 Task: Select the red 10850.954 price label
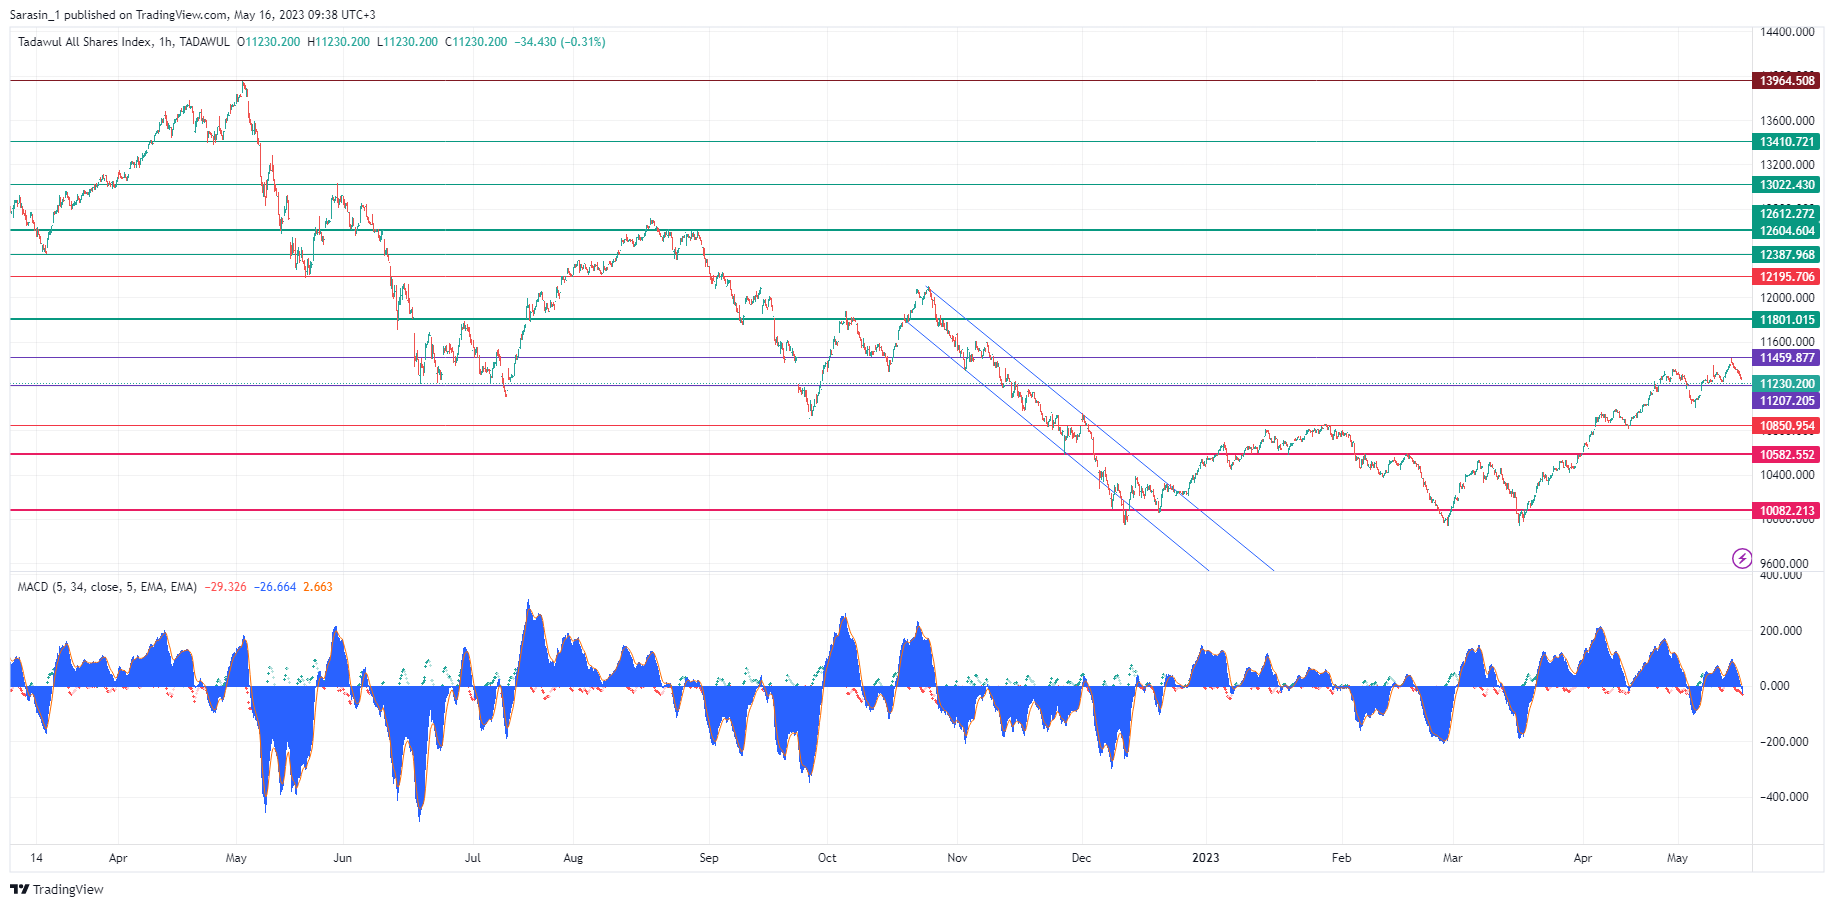pyautogui.click(x=1786, y=426)
